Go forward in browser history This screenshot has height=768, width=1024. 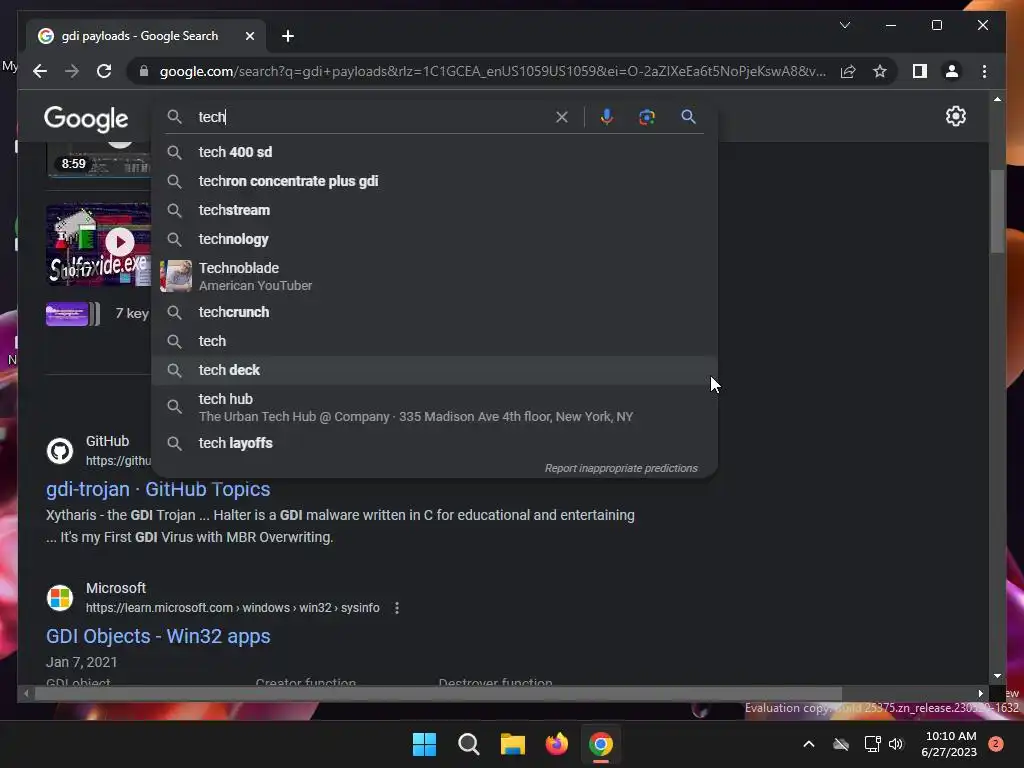pos(72,71)
